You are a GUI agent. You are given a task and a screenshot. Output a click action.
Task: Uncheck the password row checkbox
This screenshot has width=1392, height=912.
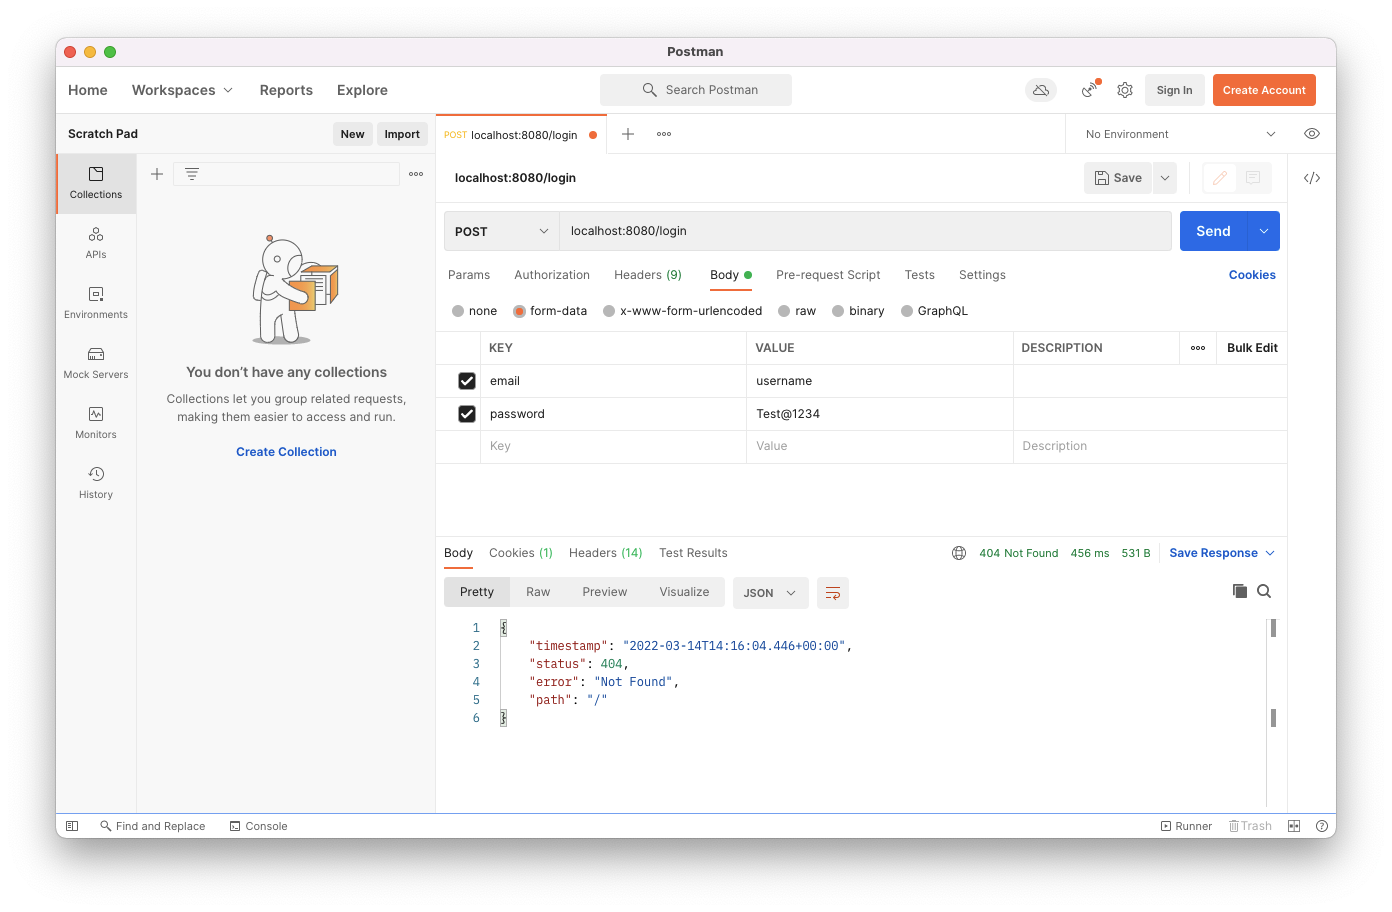467,414
